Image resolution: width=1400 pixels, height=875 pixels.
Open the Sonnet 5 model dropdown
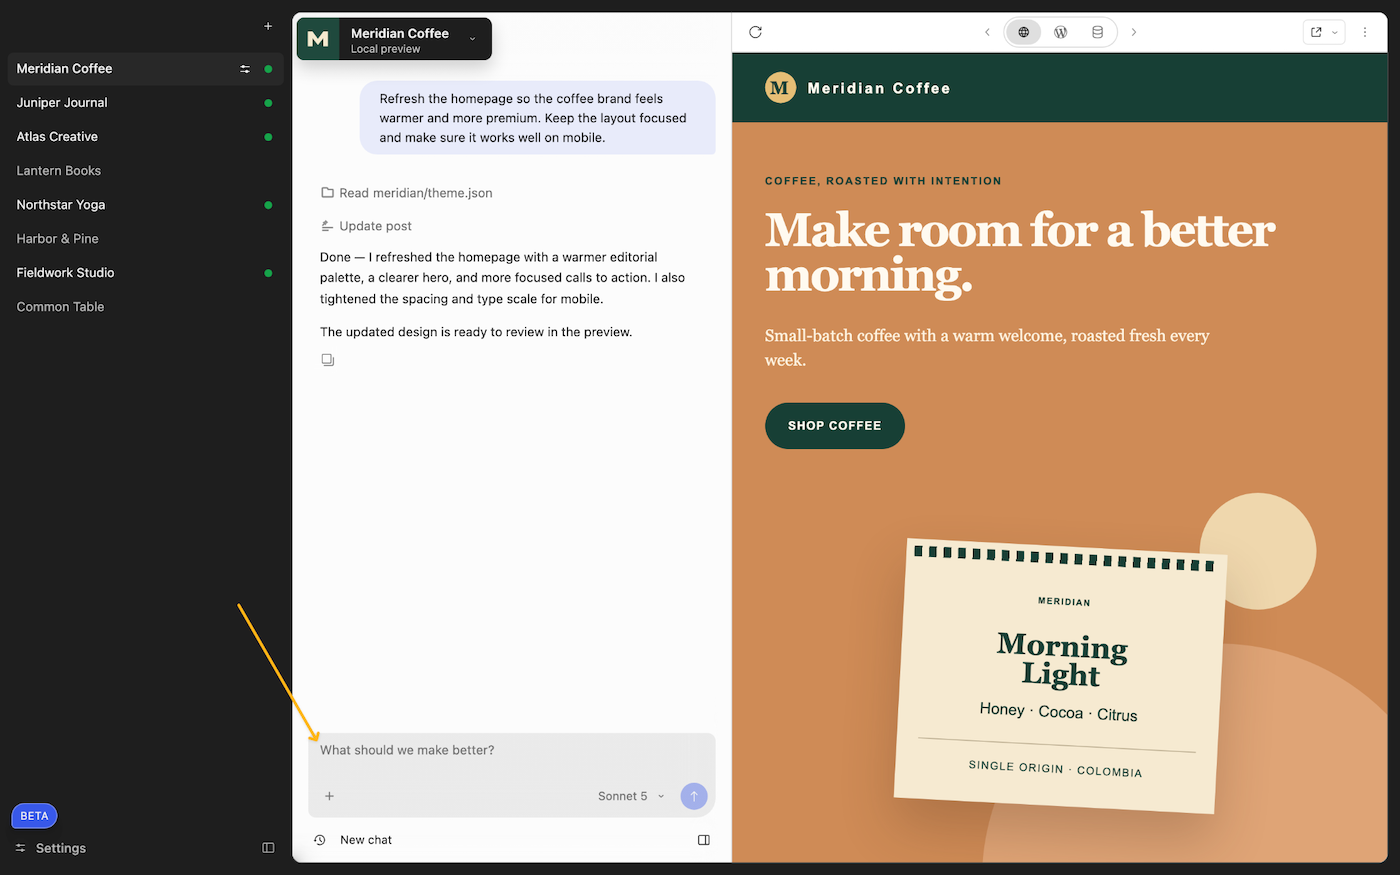click(x=631, y=796)
